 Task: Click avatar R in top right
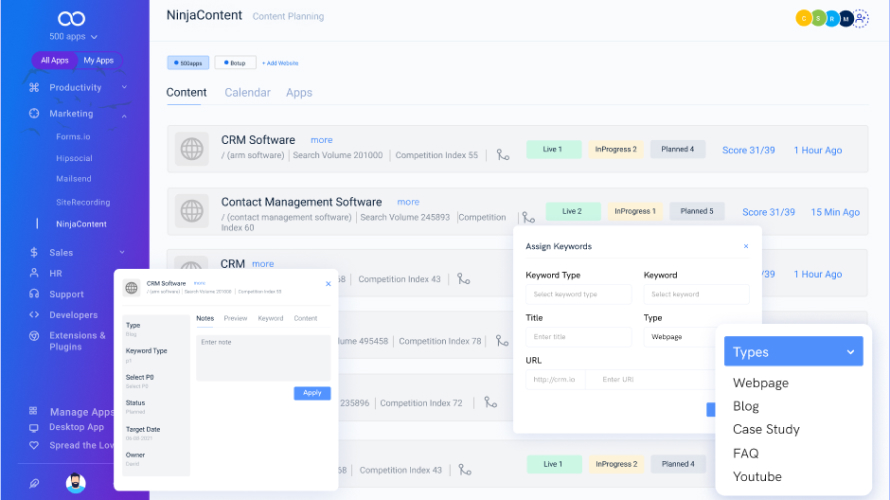[x=832, y=18]
